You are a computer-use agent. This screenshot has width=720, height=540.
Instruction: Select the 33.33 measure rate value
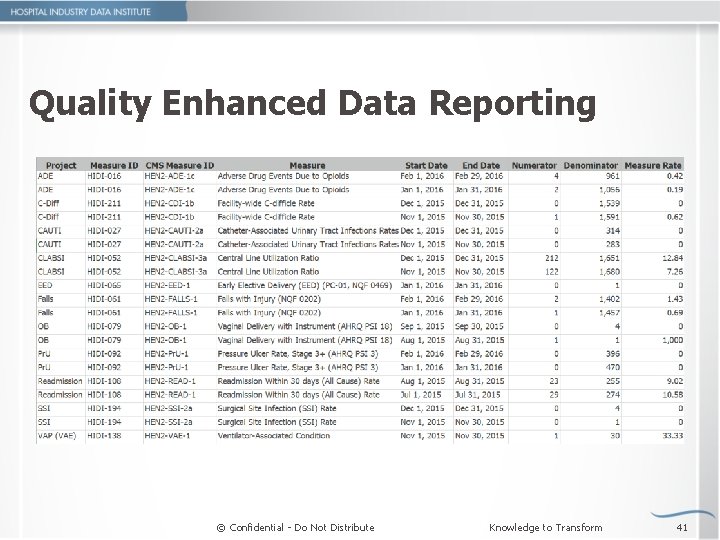tap(672, 435)
